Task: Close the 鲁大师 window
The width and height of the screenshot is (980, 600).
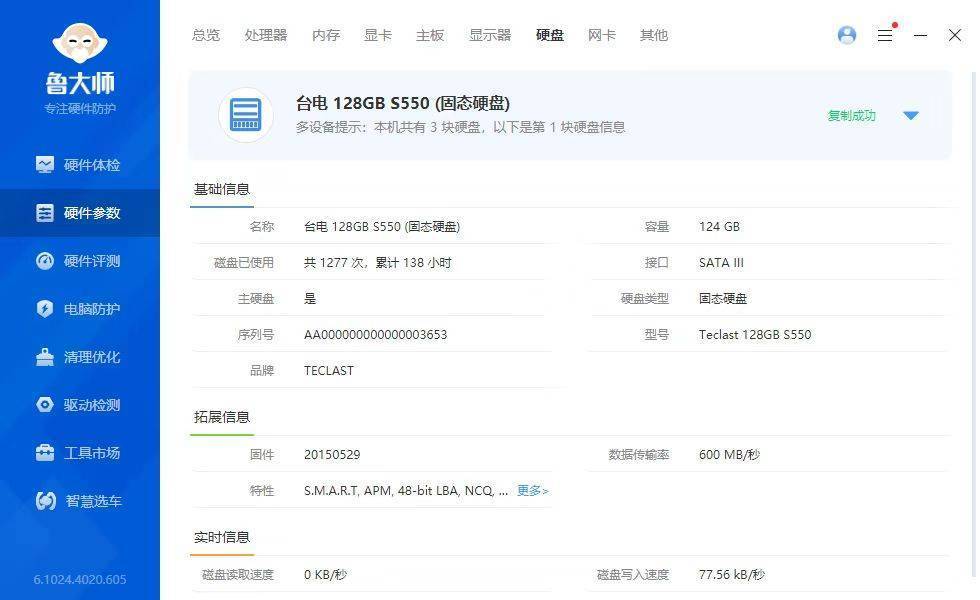Action: coord(954,35)
